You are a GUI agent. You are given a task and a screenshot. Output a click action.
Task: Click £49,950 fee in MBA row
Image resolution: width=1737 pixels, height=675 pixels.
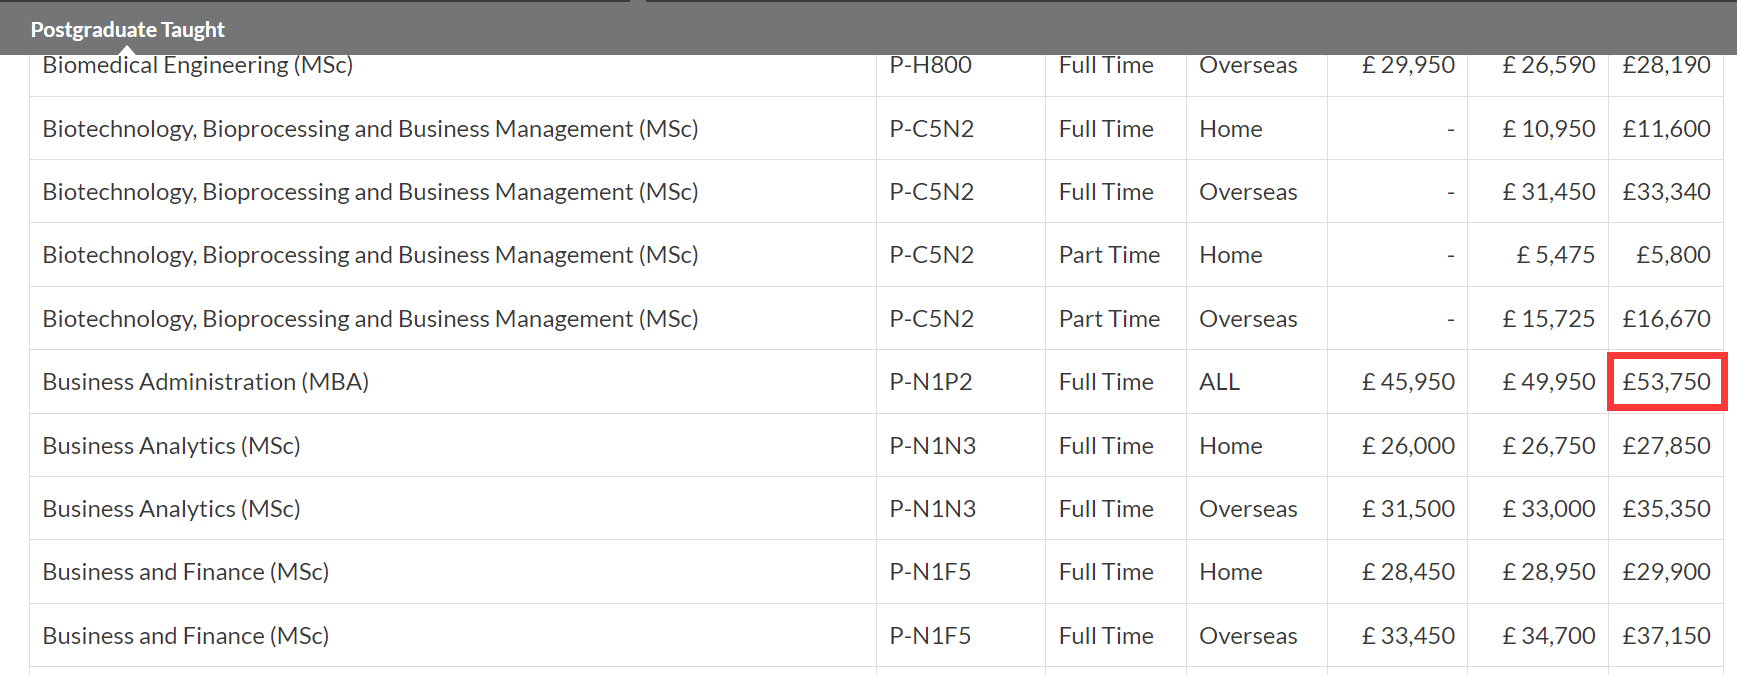(1548, 382)
